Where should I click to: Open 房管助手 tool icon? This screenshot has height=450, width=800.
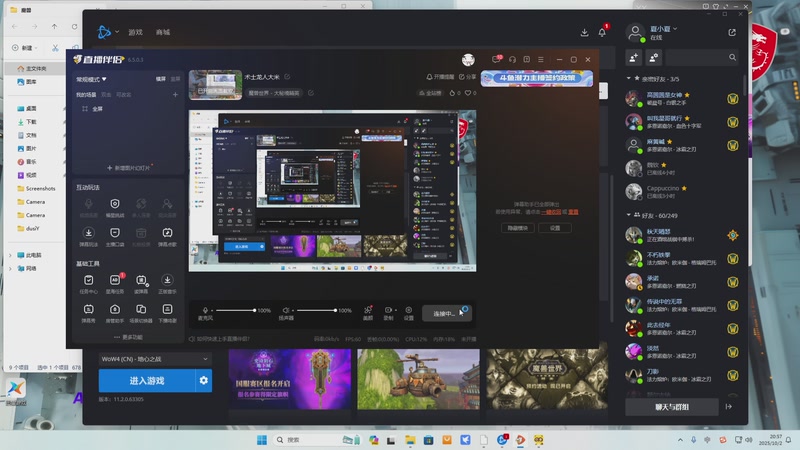coord(115,313)
